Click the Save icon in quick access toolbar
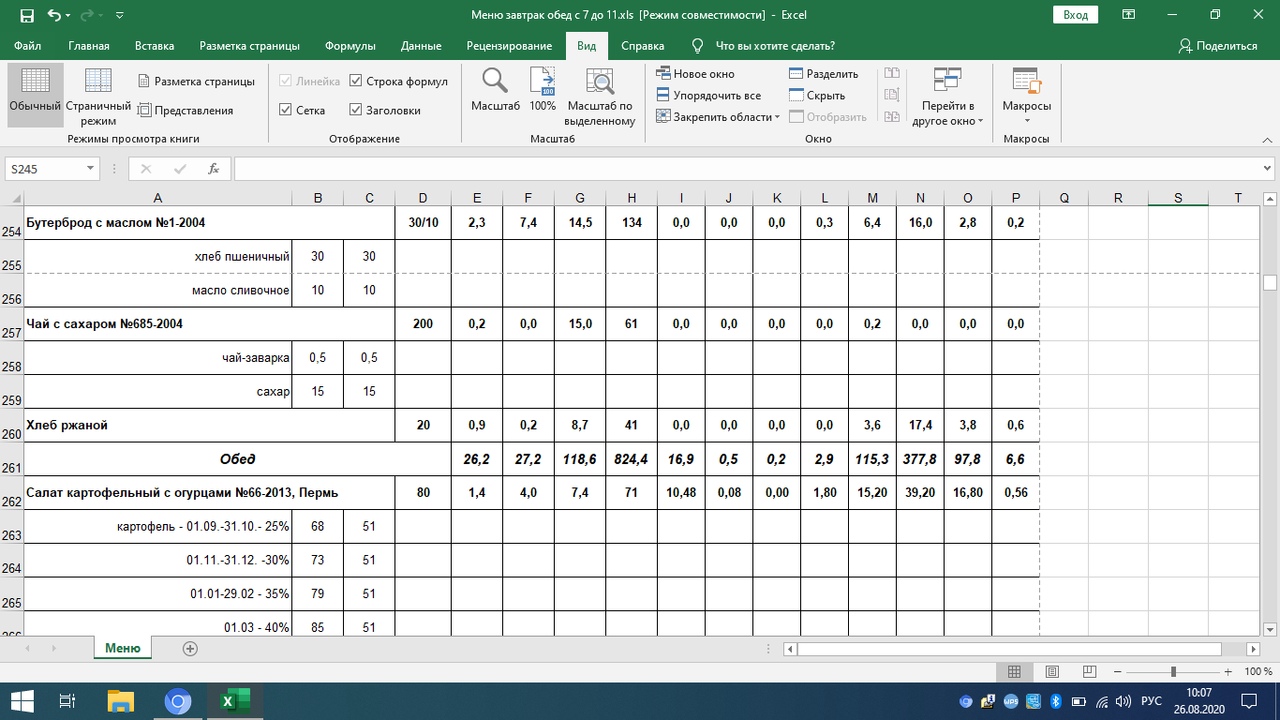The width and height of the screenshot is (1280, 720). click(x=27, y=15)
